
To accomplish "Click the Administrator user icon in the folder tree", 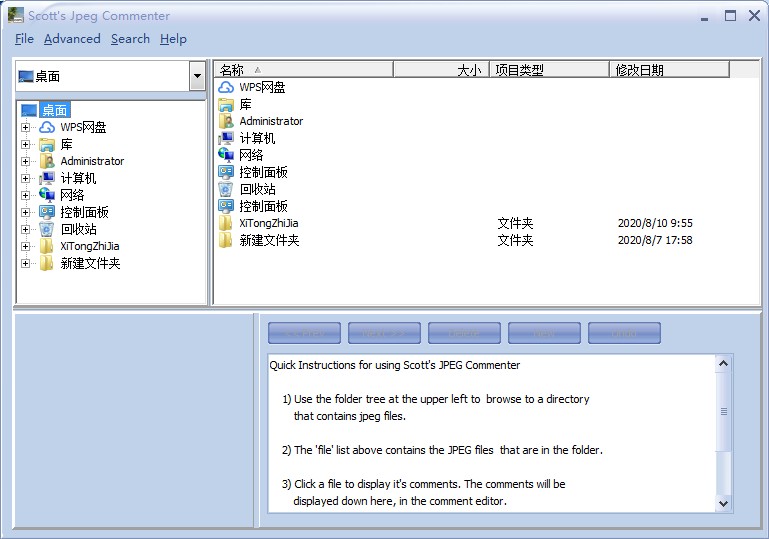I will click(x=47, y=161).
